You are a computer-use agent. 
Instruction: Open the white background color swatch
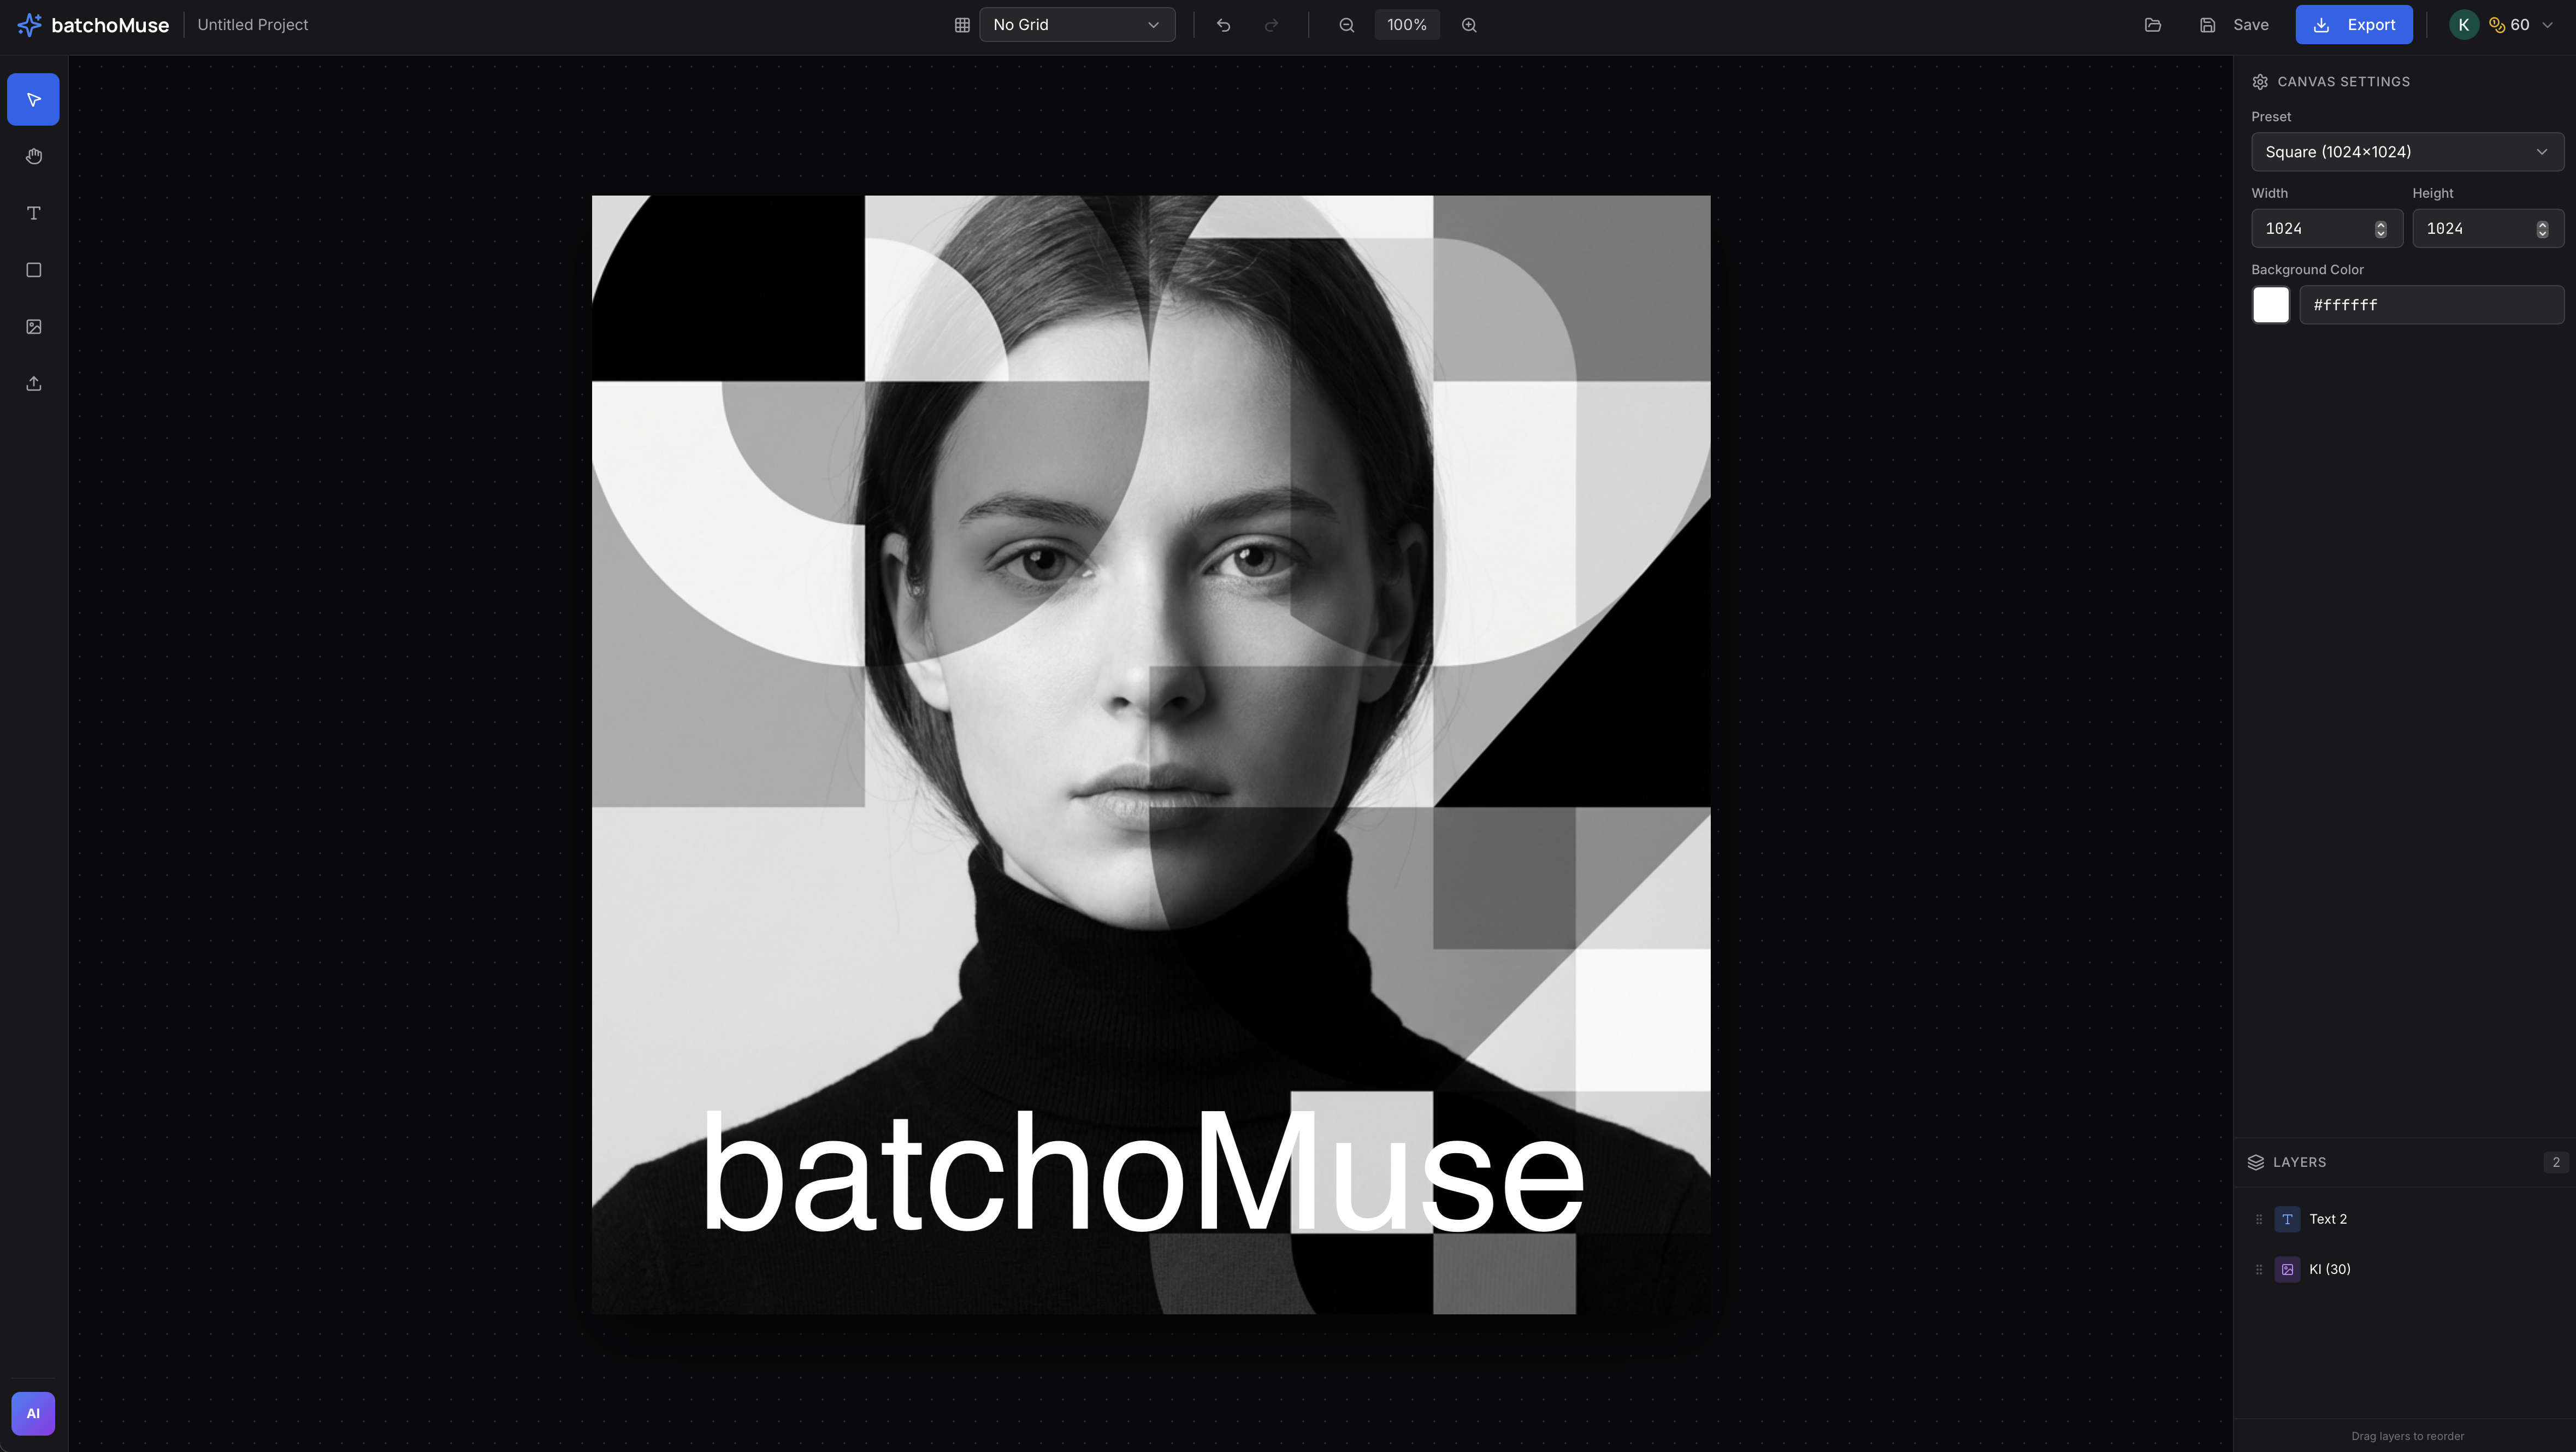pyautogui.click(x=2270, y=305)
